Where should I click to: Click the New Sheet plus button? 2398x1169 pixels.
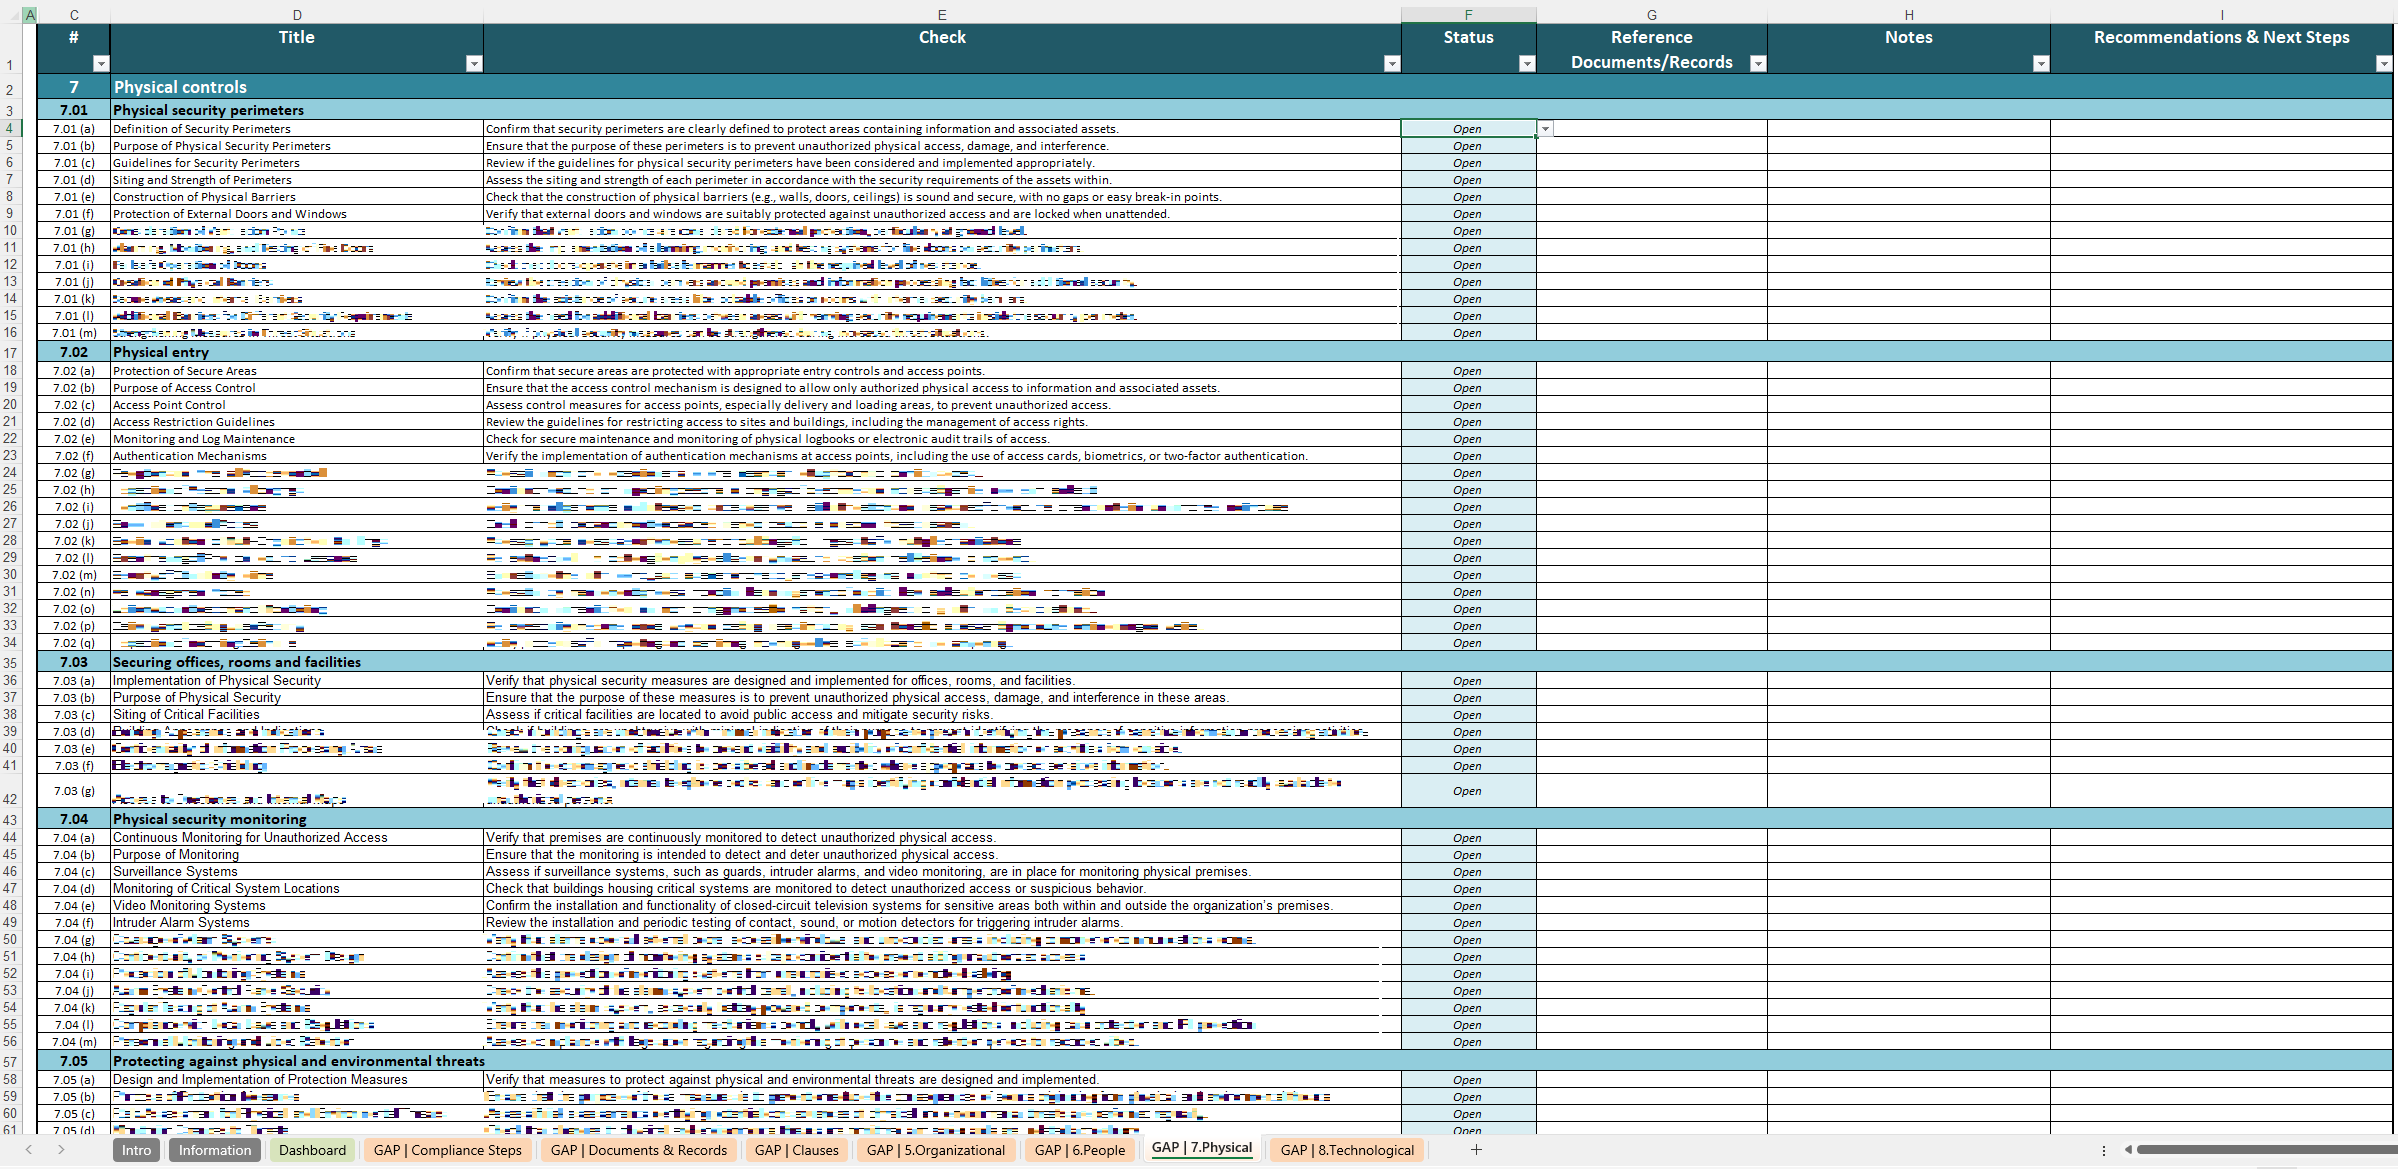pos(1477,1150)
